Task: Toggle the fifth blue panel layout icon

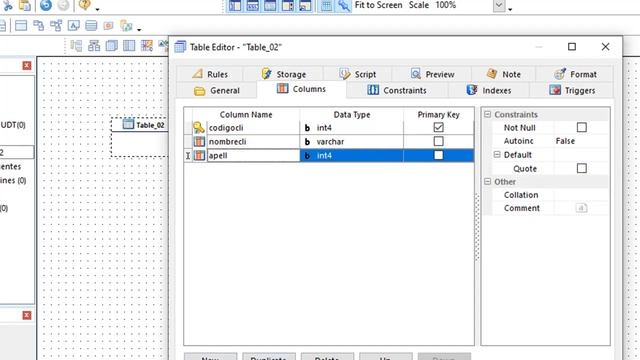Action: 305,5
